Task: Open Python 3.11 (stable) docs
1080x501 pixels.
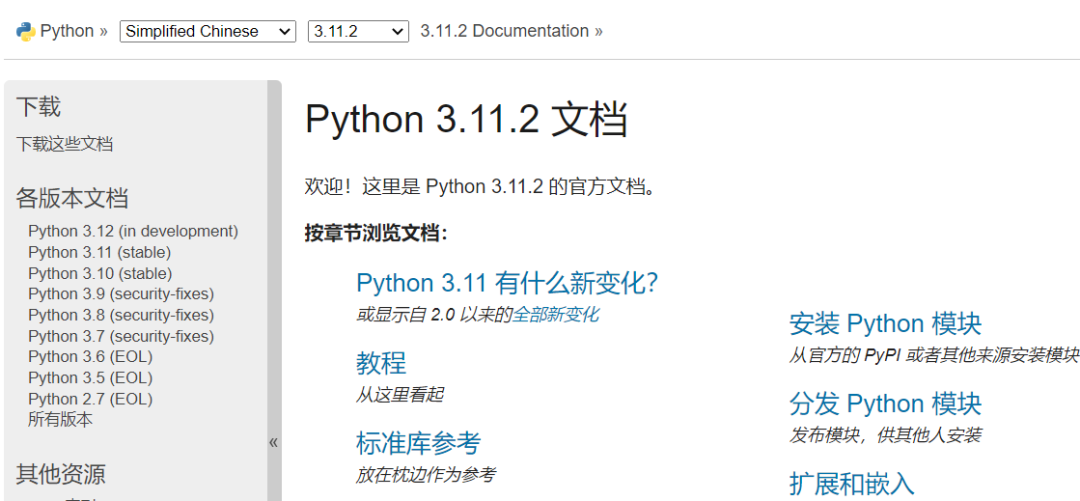Action: [99, 252]
